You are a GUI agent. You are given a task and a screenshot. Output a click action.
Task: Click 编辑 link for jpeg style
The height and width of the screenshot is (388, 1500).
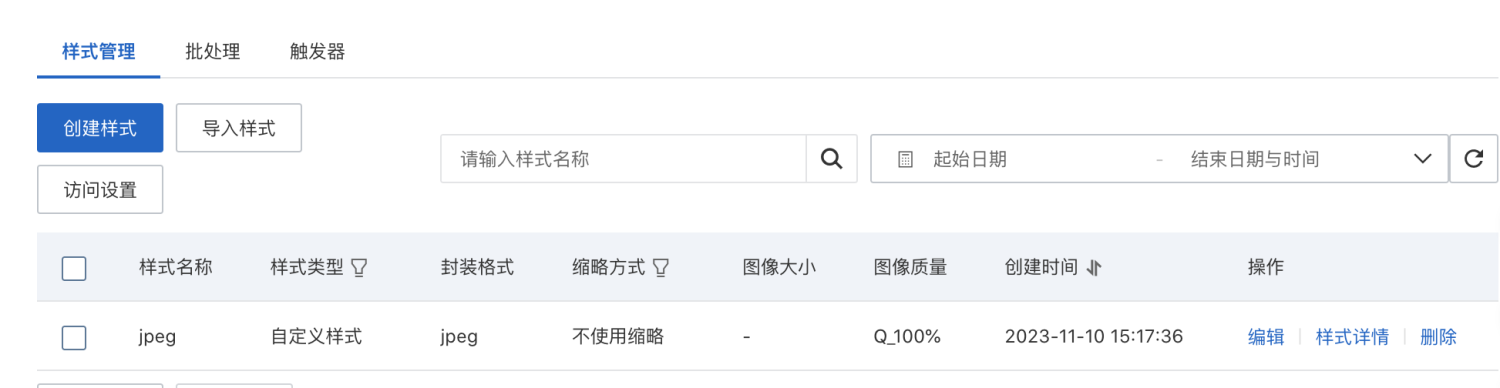point(1266,337)
